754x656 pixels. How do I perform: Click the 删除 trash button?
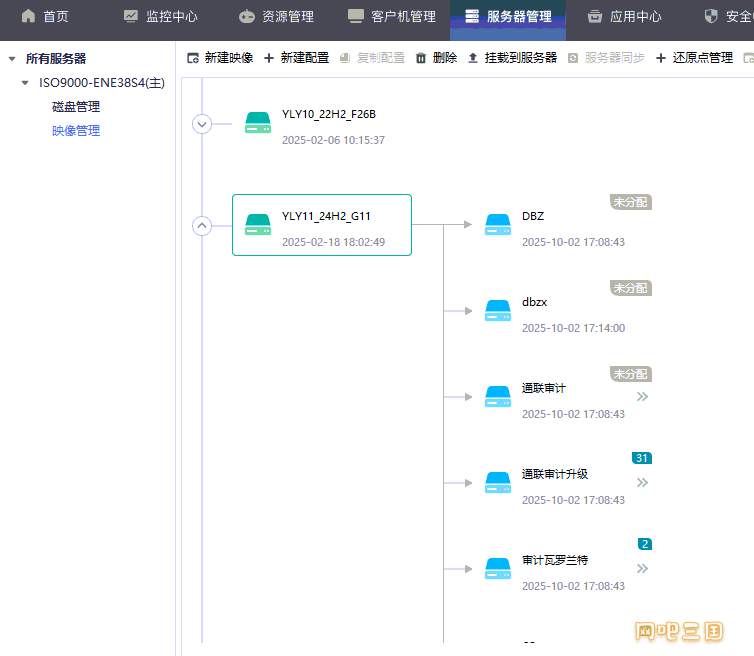(436, 58)
